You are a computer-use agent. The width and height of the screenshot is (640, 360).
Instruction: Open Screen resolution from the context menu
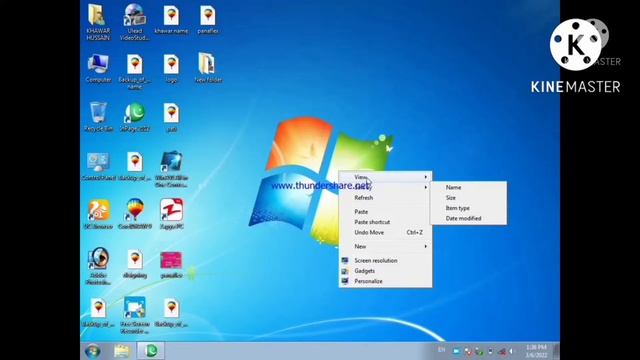pos(385,260)
